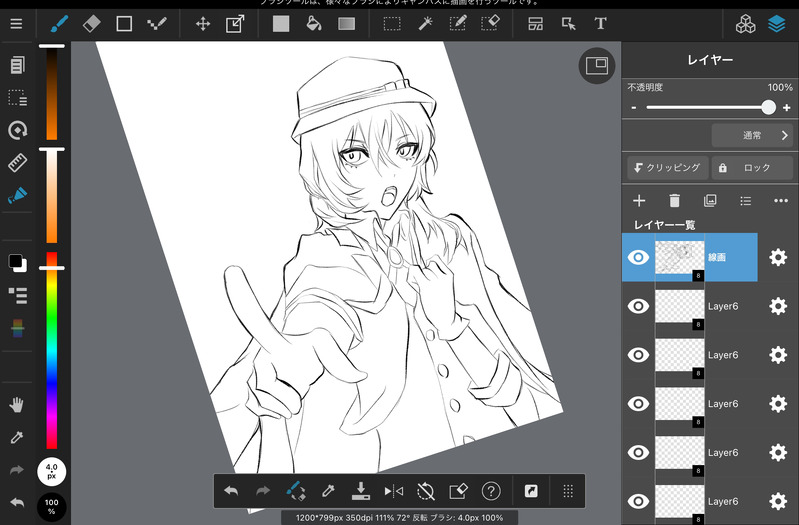The image size is (799, 525).
Task: Tap undo in the bottom shortcut bar
Action: (x=231, y=491)
